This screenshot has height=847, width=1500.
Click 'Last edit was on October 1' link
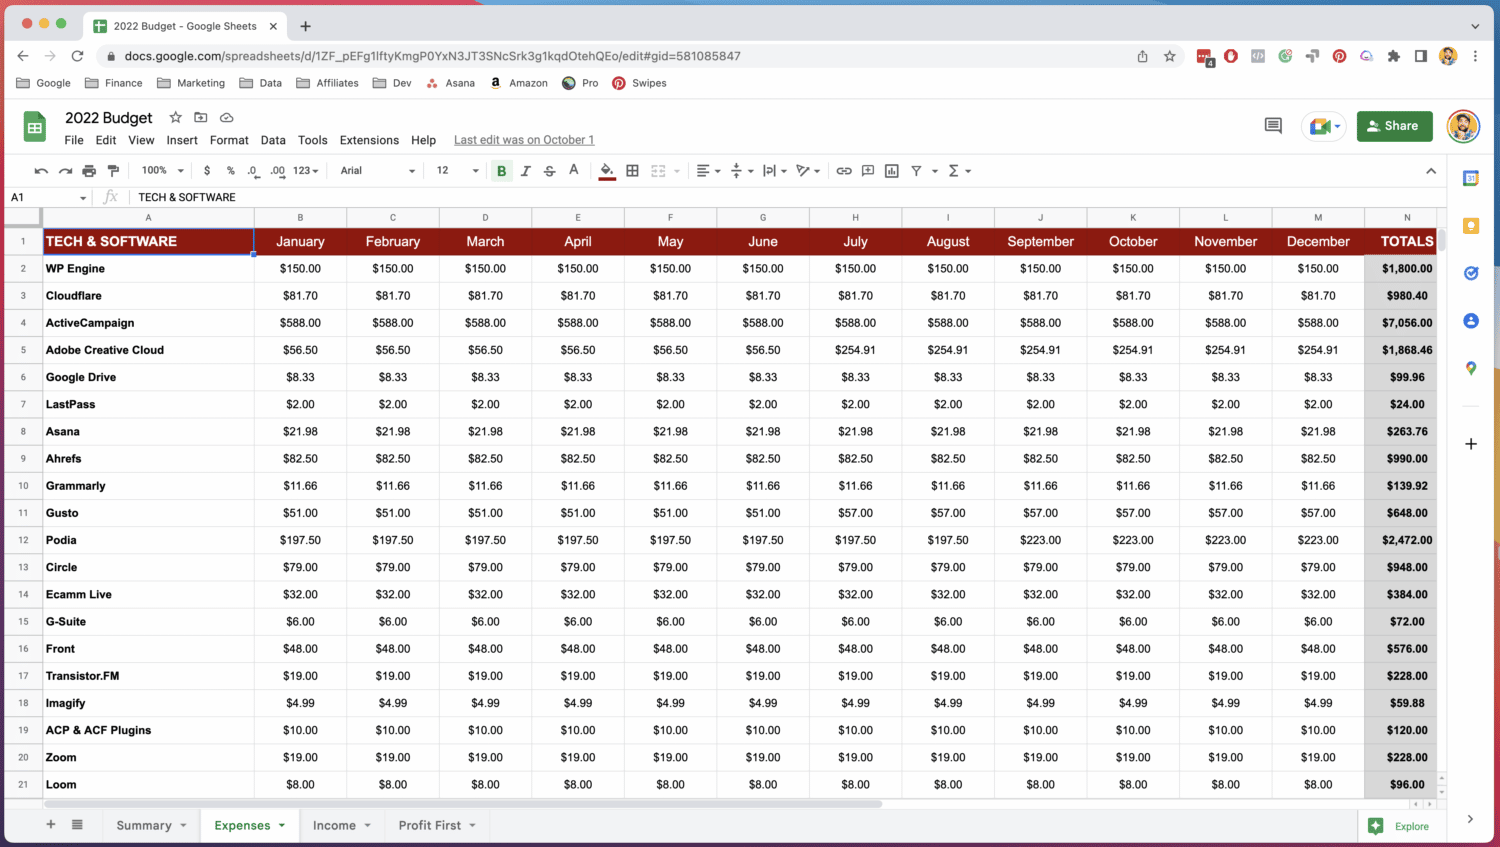click(x=524, y=140)
